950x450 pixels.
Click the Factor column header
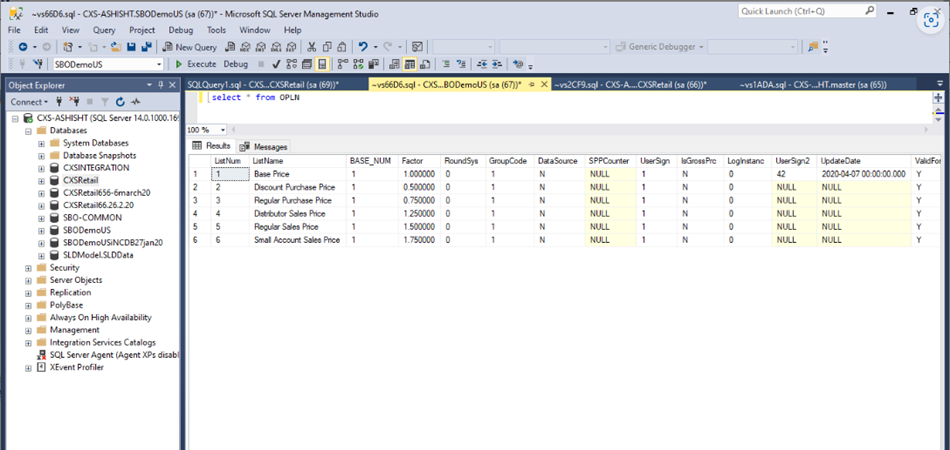(419, 161)
